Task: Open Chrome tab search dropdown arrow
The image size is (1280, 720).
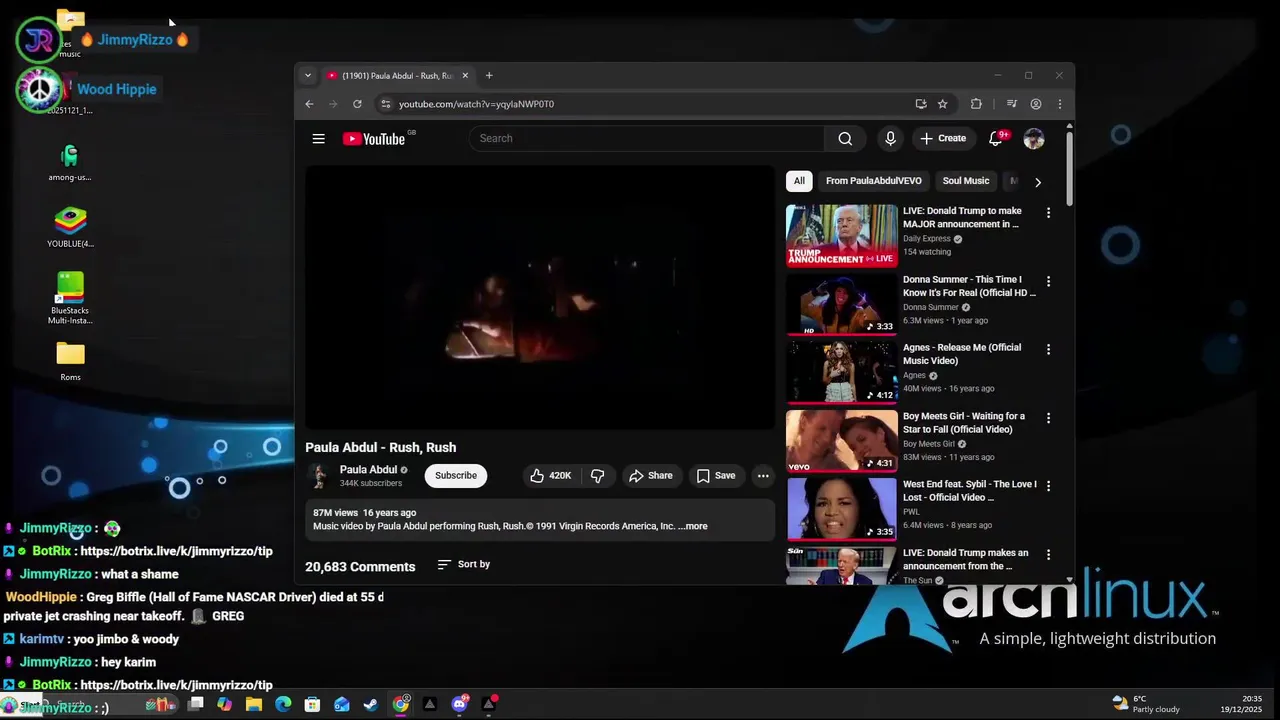Action: pos(308,75)
